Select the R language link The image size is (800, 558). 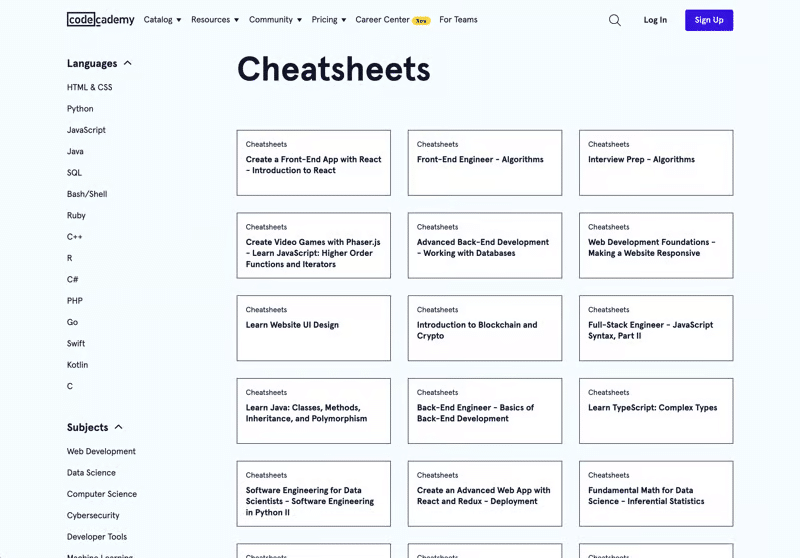(x=69, y=258)
